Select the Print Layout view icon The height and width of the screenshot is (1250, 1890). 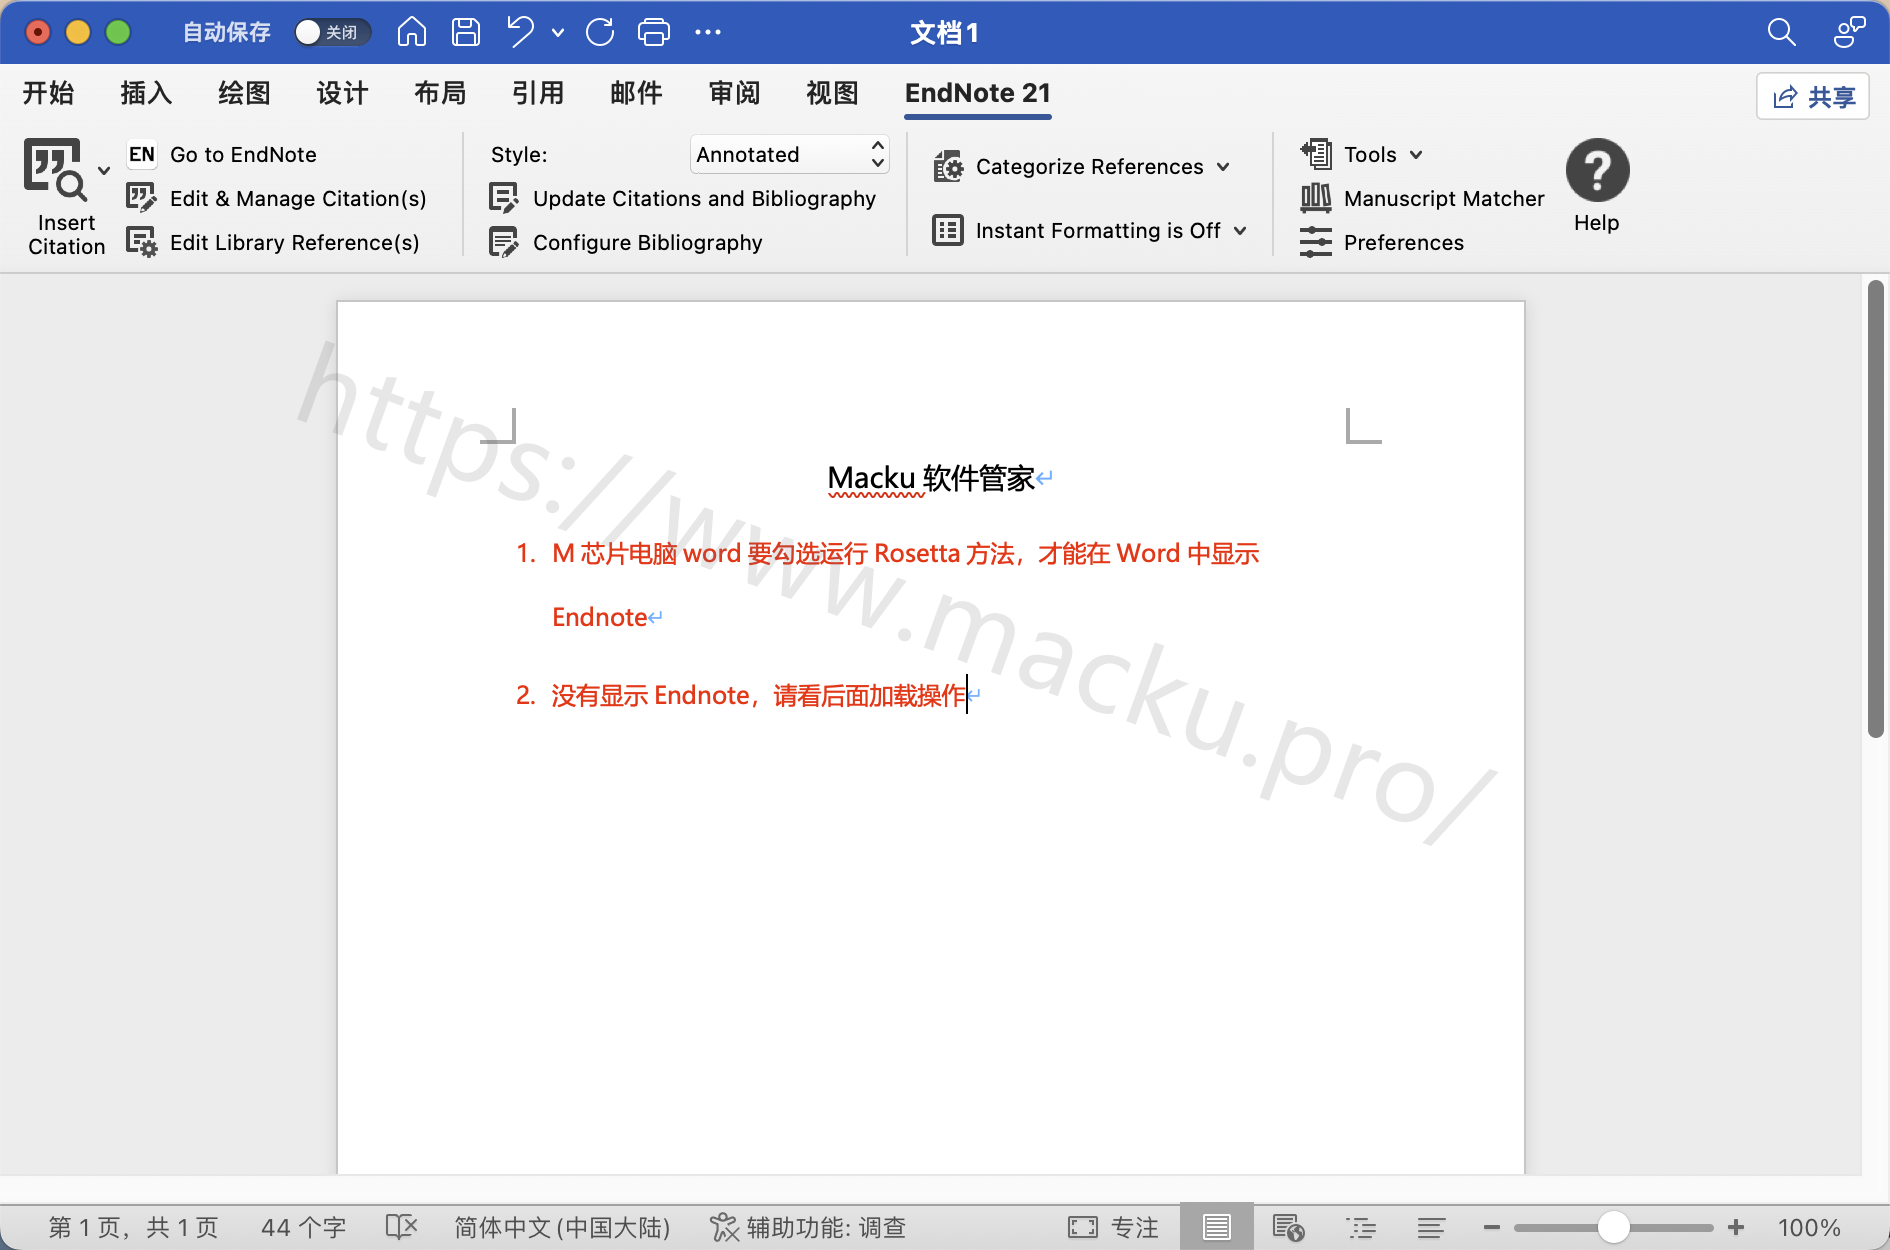click(x=1216, y=1227)
